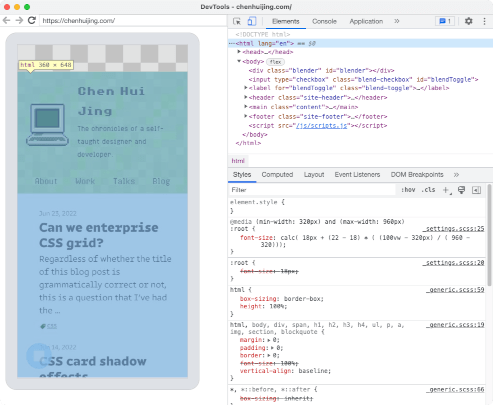Select the Styles pane tab

[x=242, y=175]
